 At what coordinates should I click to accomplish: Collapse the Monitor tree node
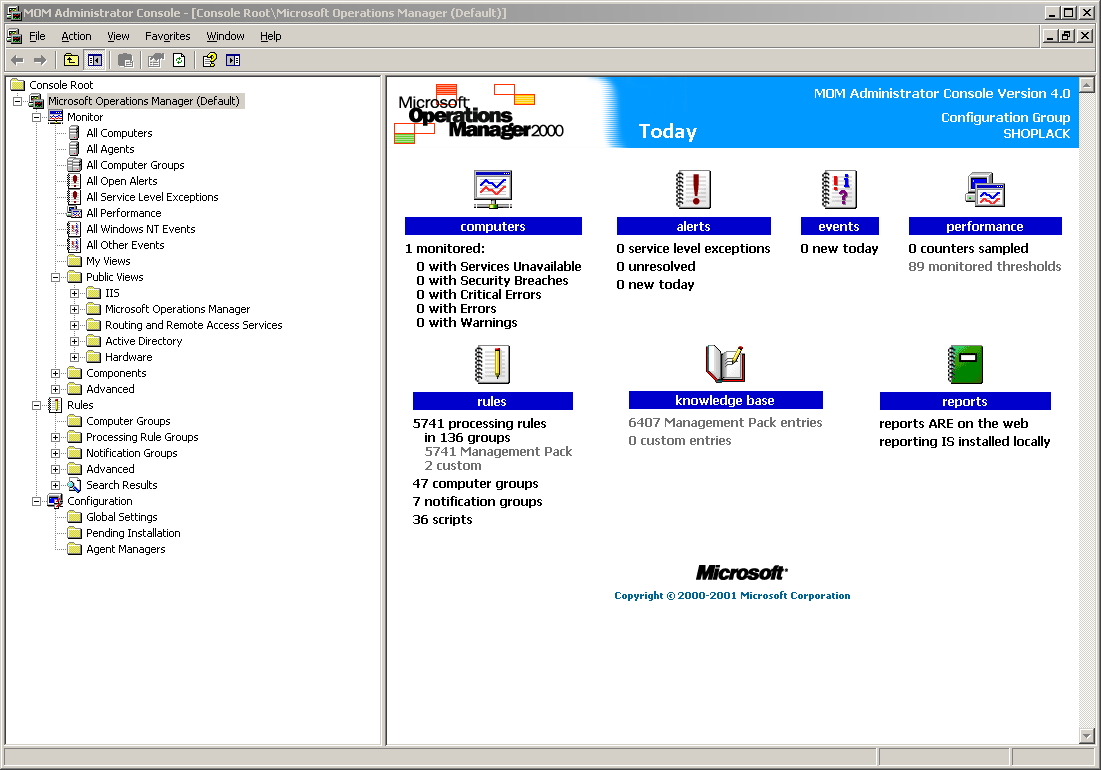[37, 117]
